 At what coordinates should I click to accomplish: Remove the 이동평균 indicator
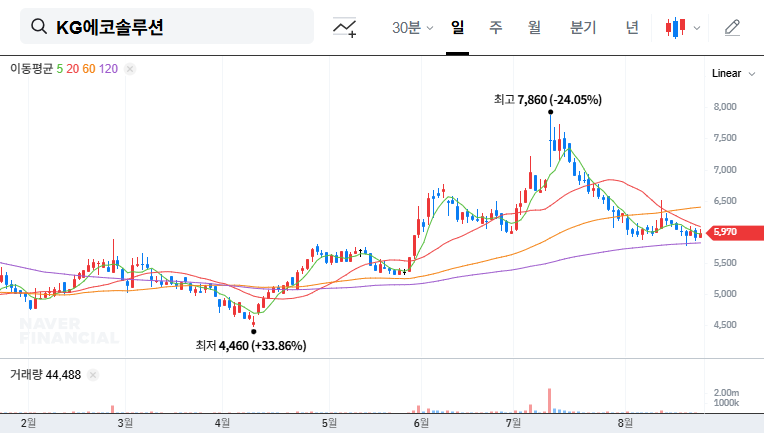(130, 69)
